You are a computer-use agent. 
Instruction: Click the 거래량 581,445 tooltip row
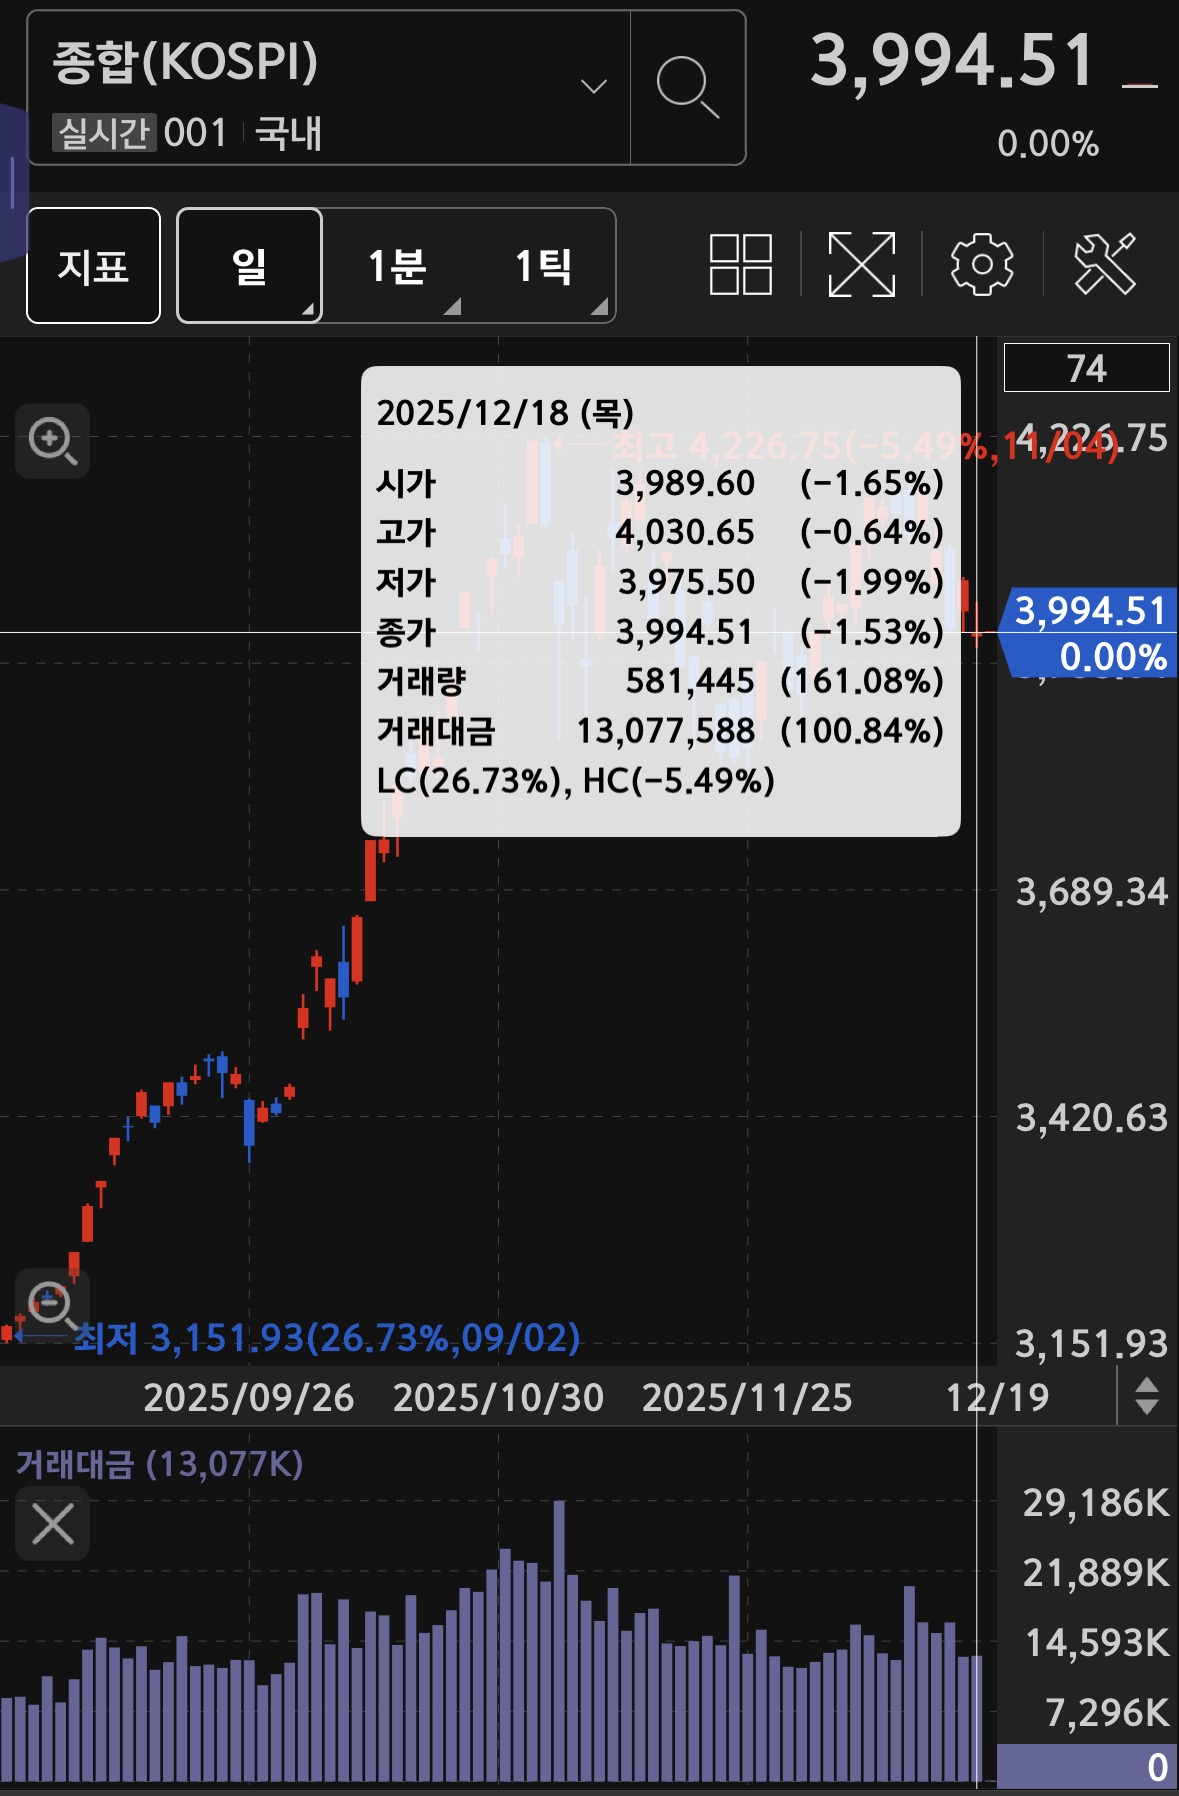pos(660,681)
